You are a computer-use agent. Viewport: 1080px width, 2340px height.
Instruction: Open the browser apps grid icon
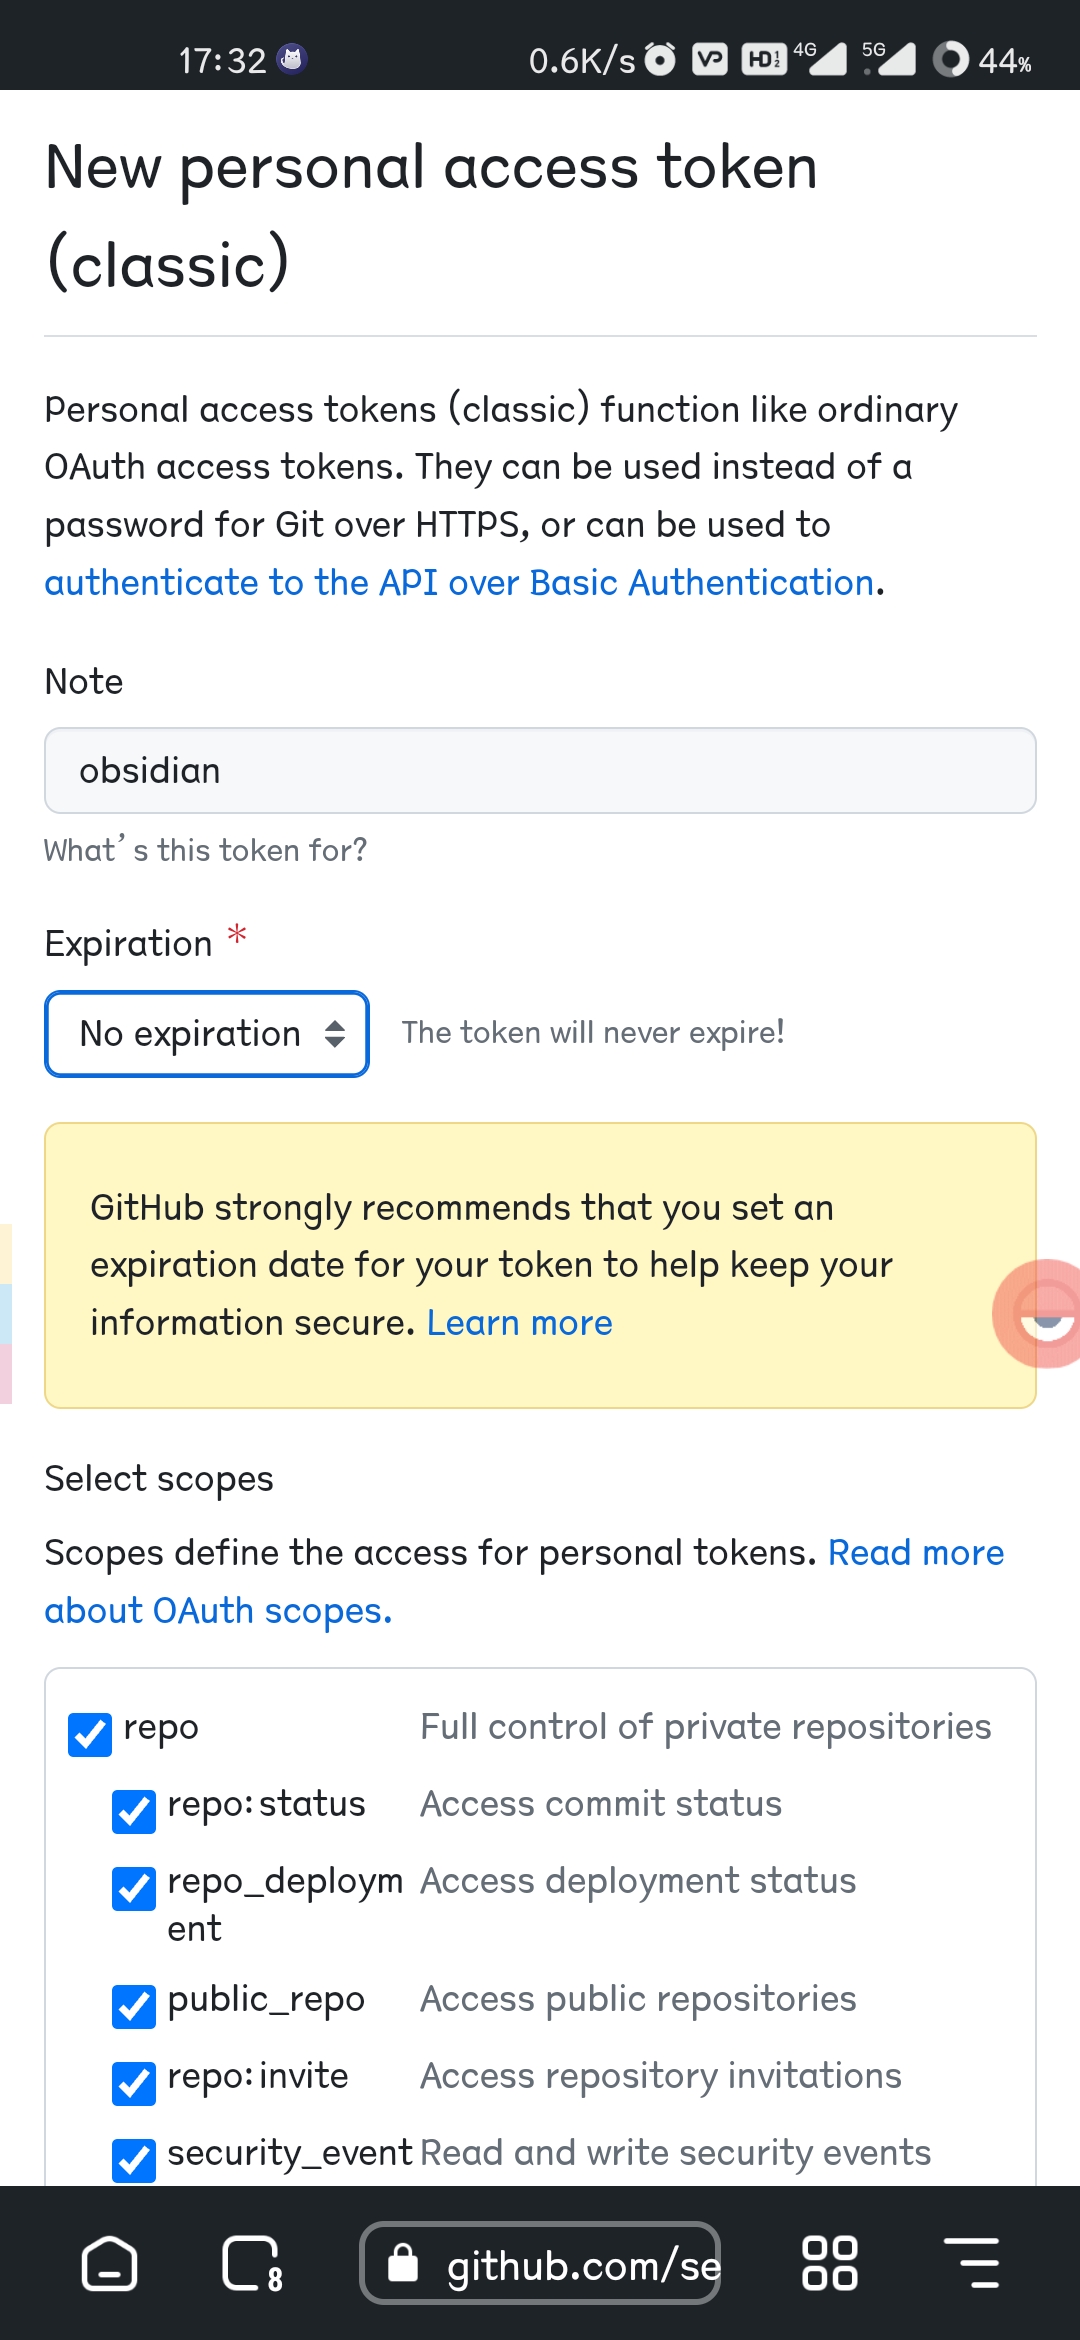pyautogui.click(x=829, y=2263)
